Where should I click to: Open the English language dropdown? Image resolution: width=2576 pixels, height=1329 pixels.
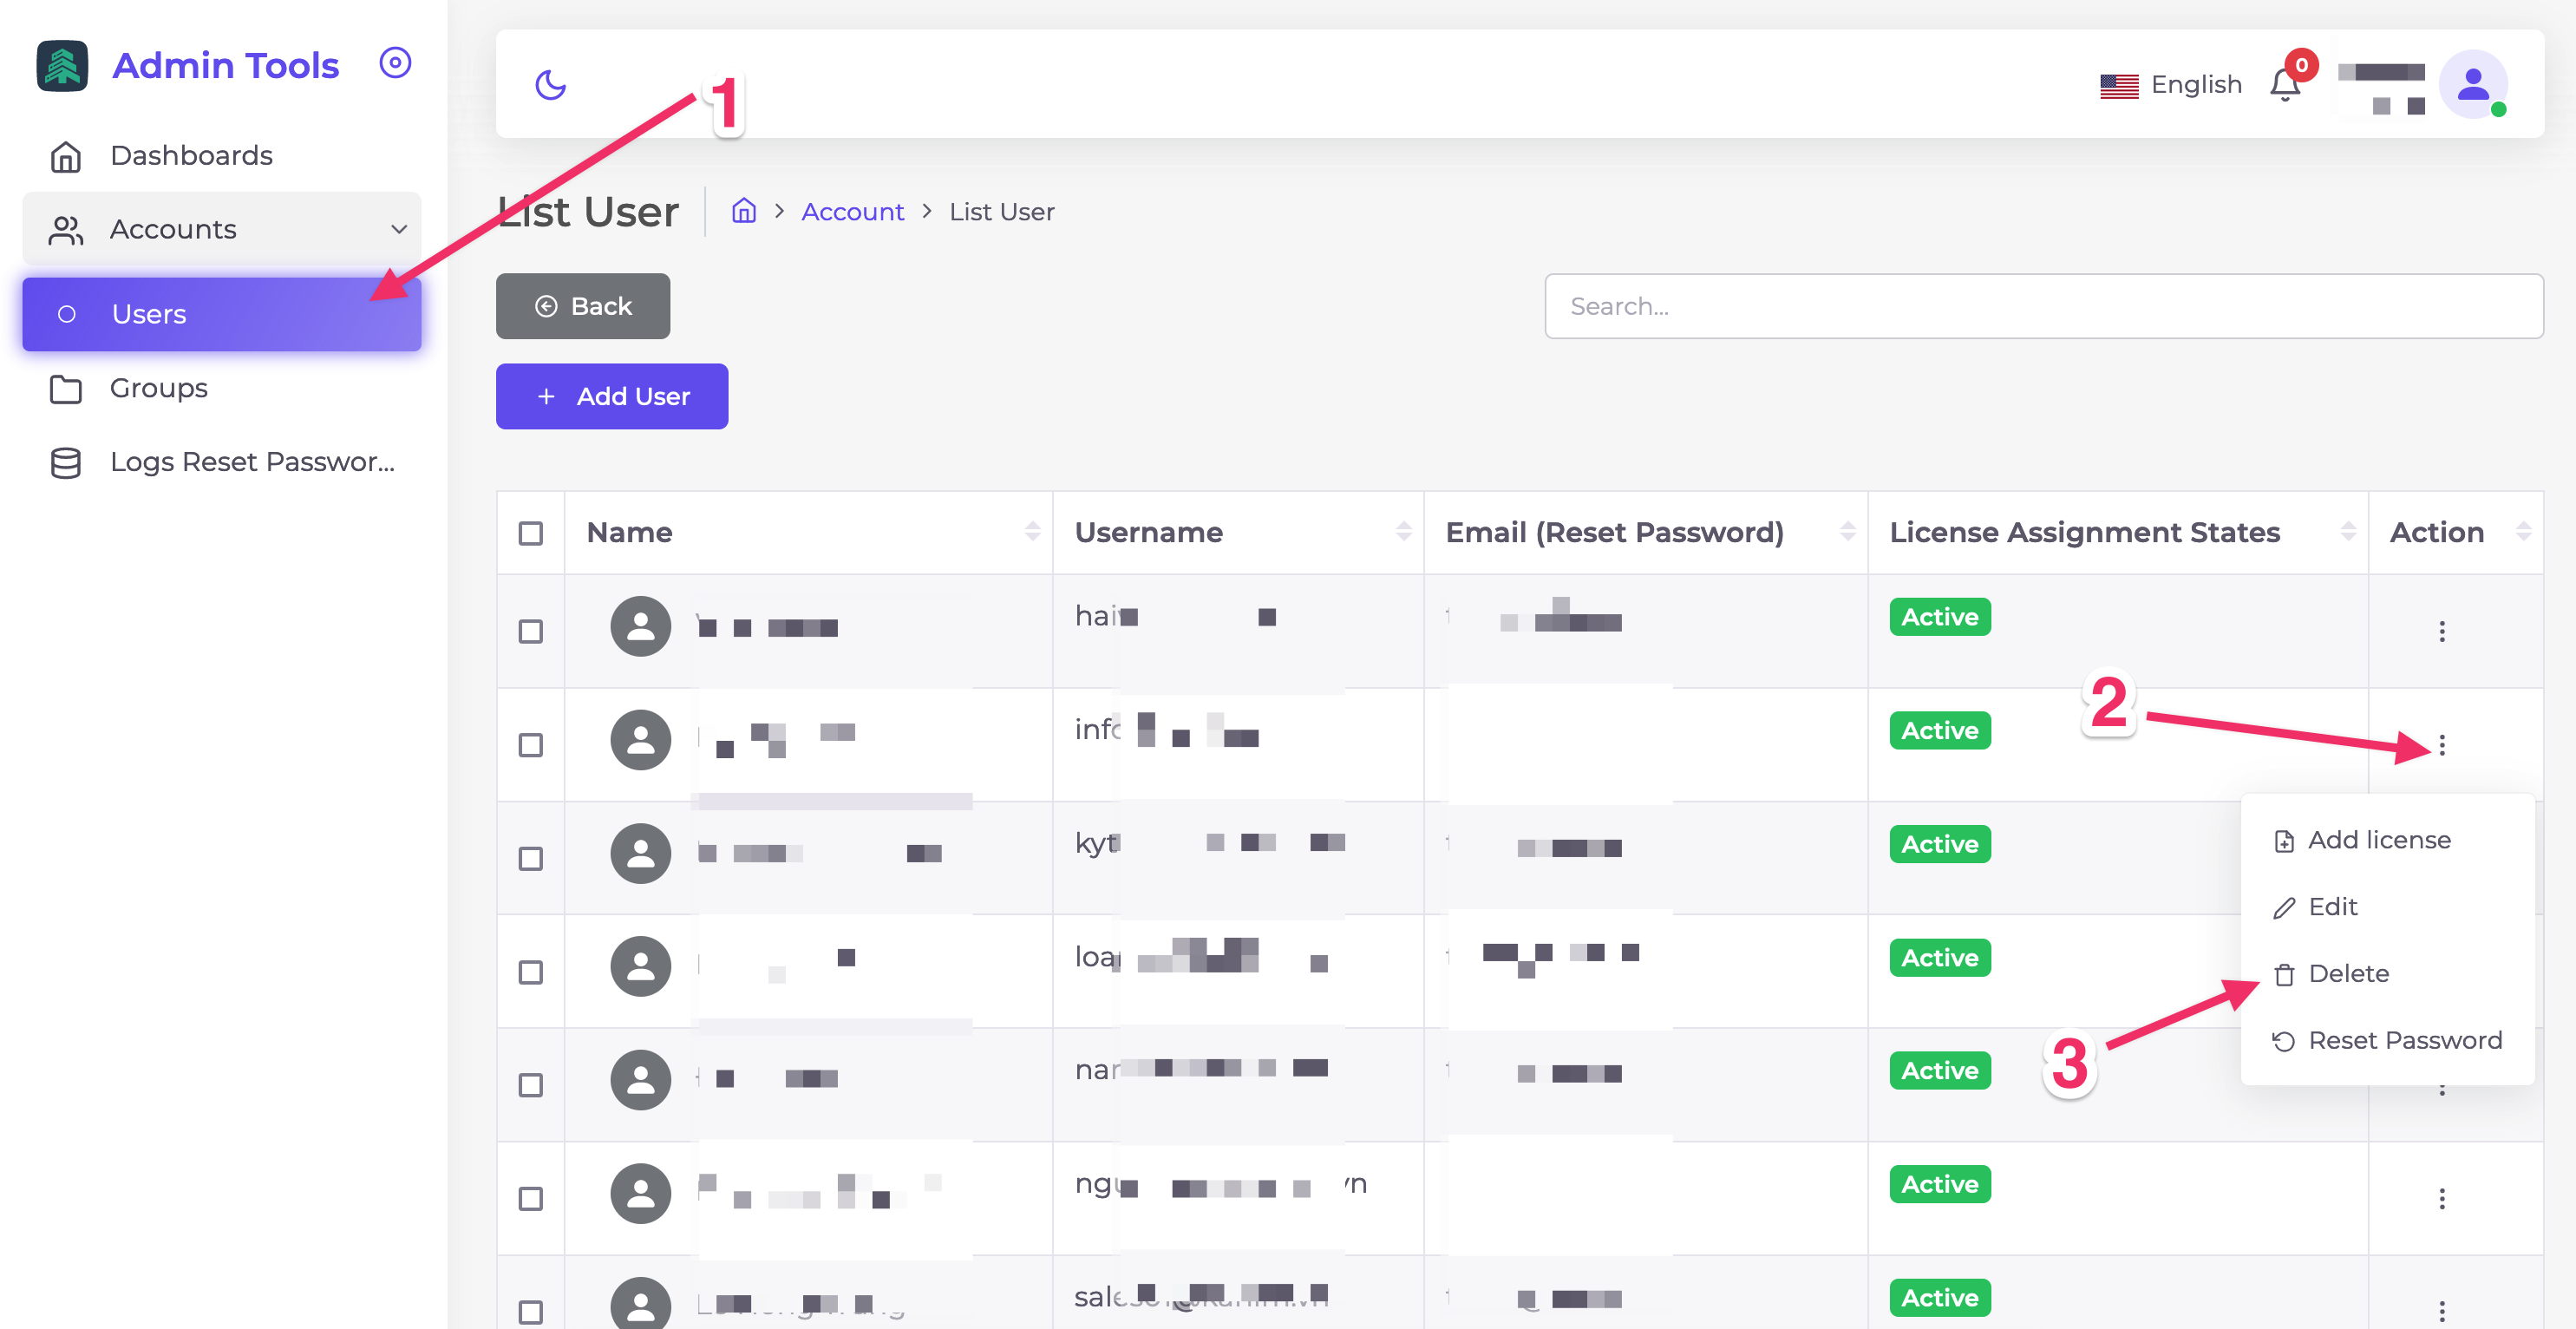coord(2171,85)
